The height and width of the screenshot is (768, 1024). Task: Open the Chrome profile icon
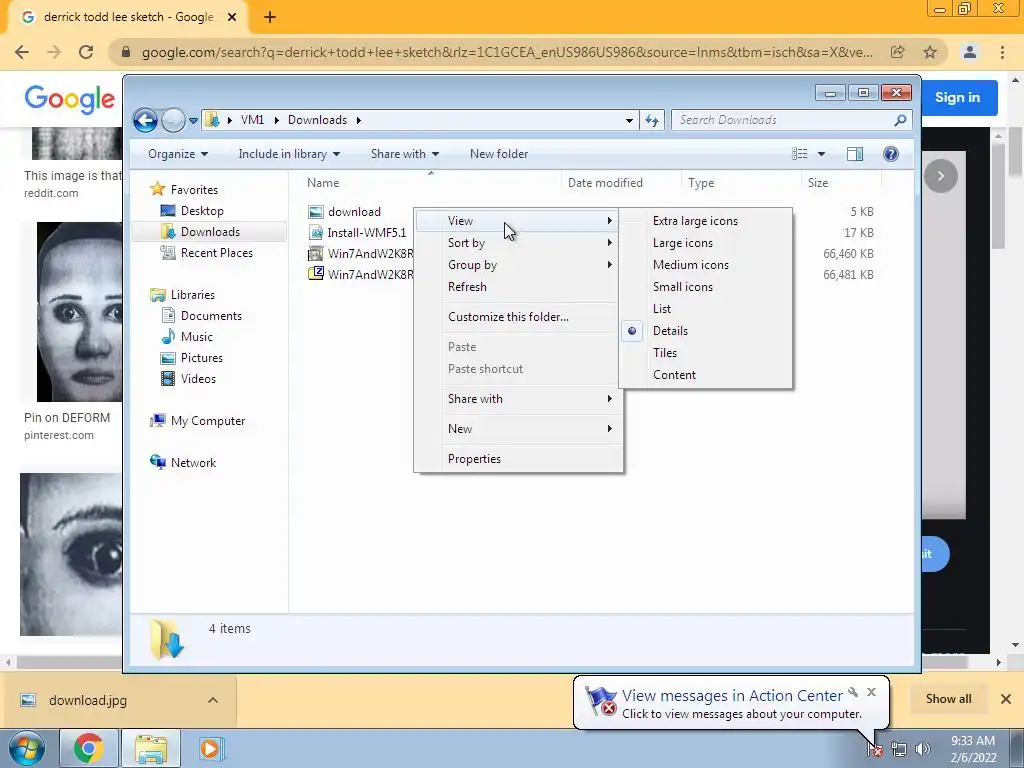click(x=970, y=52)
